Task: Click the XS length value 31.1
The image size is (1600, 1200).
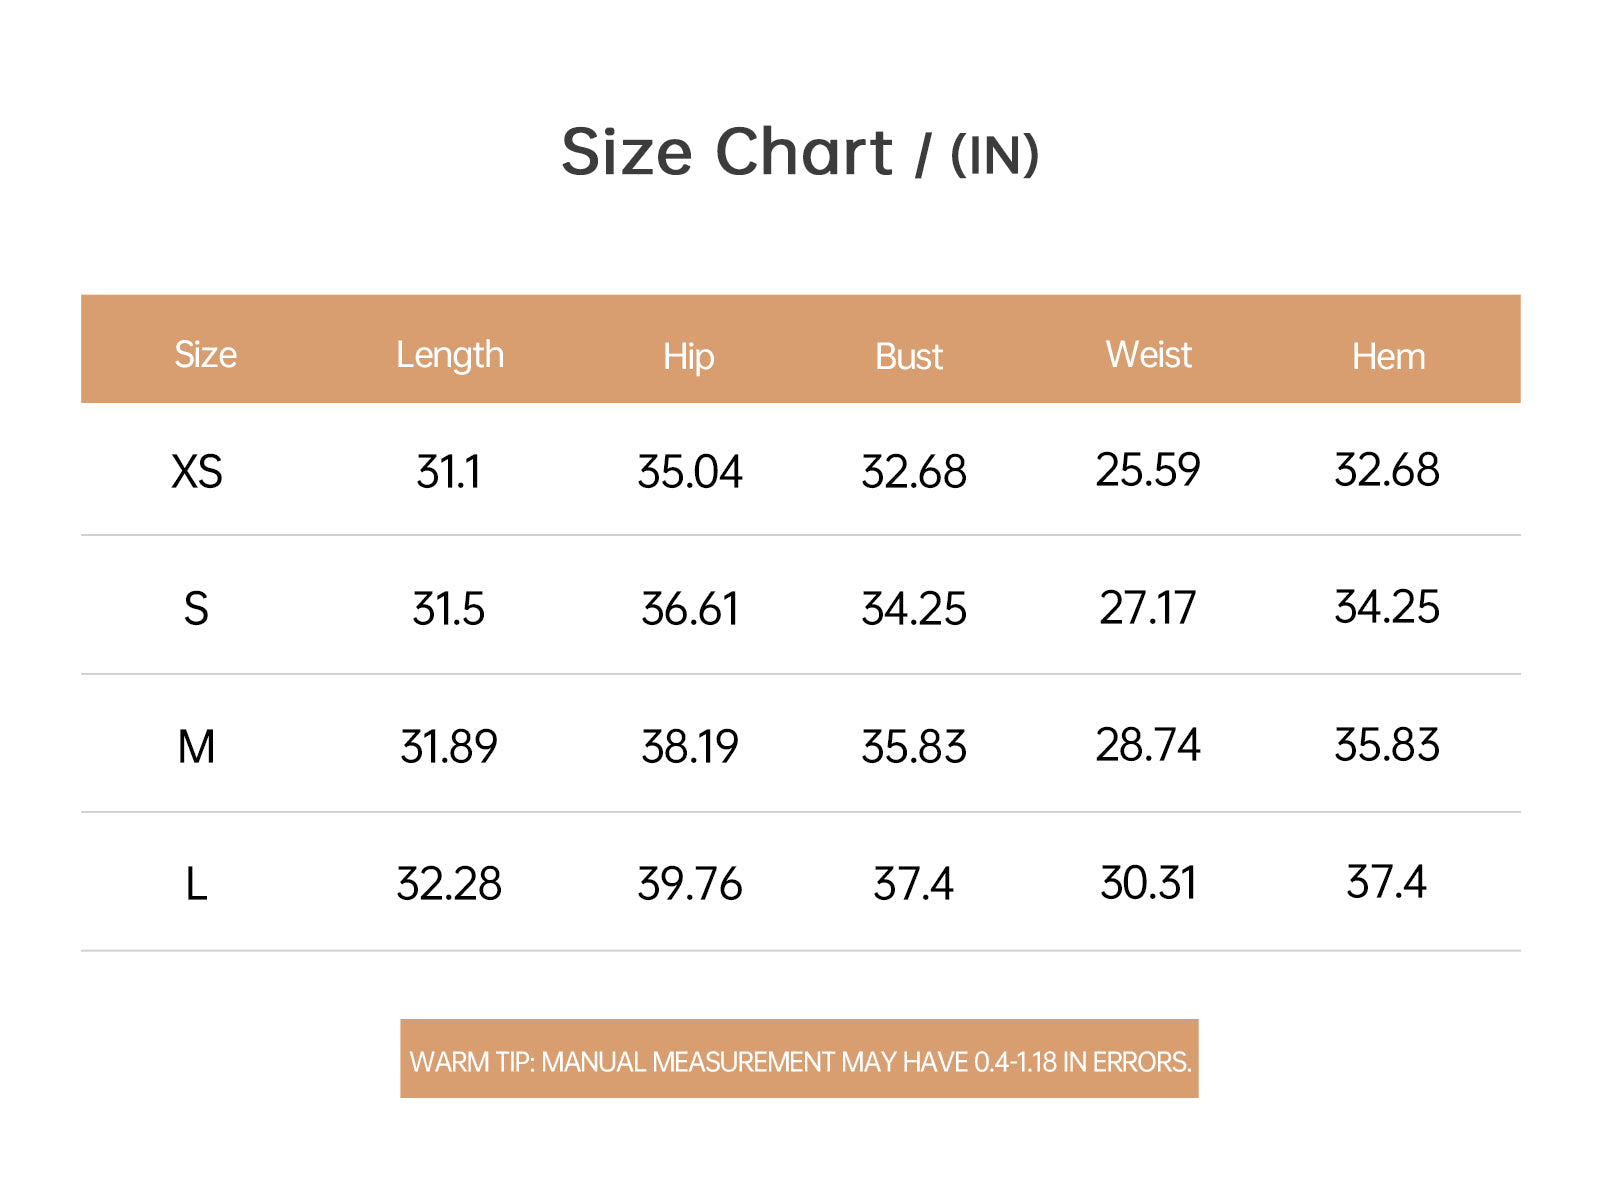Action: (x=449, y=472)
